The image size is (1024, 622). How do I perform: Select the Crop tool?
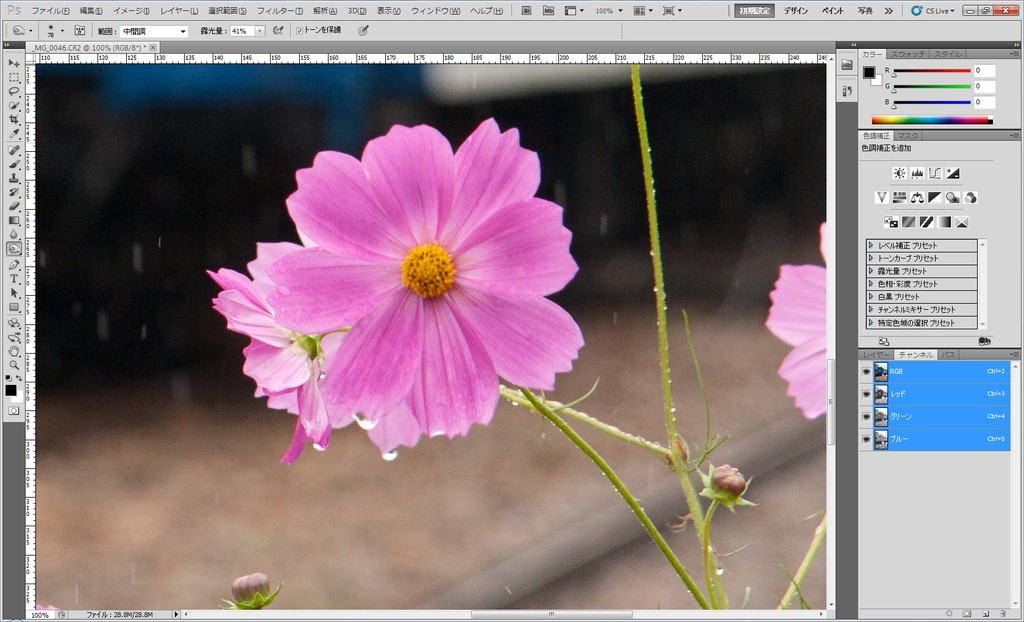tap(14, 120)
